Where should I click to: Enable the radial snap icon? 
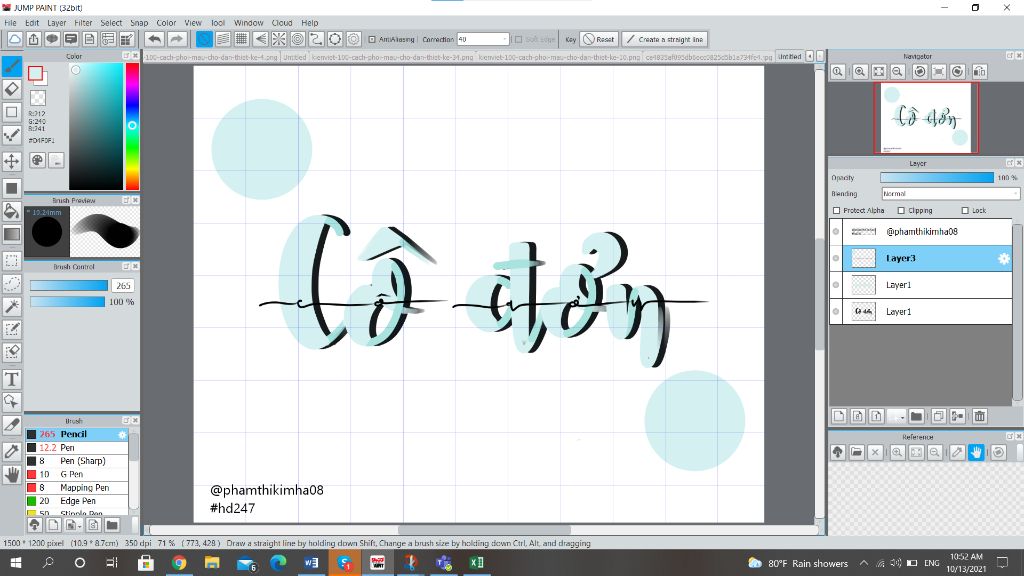pos(279,39)
